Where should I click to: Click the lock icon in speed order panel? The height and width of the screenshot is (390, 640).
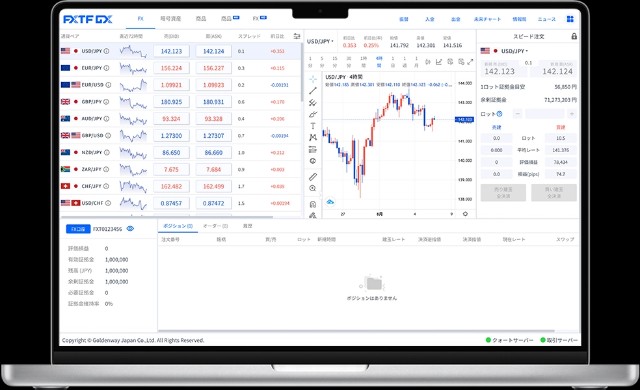[x=574, y=36]
